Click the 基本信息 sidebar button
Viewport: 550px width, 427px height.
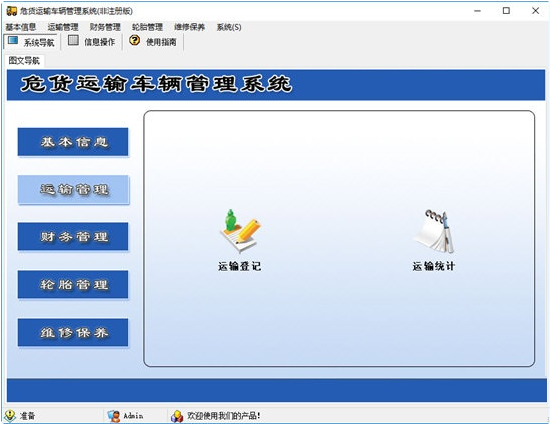coord(73,142)
